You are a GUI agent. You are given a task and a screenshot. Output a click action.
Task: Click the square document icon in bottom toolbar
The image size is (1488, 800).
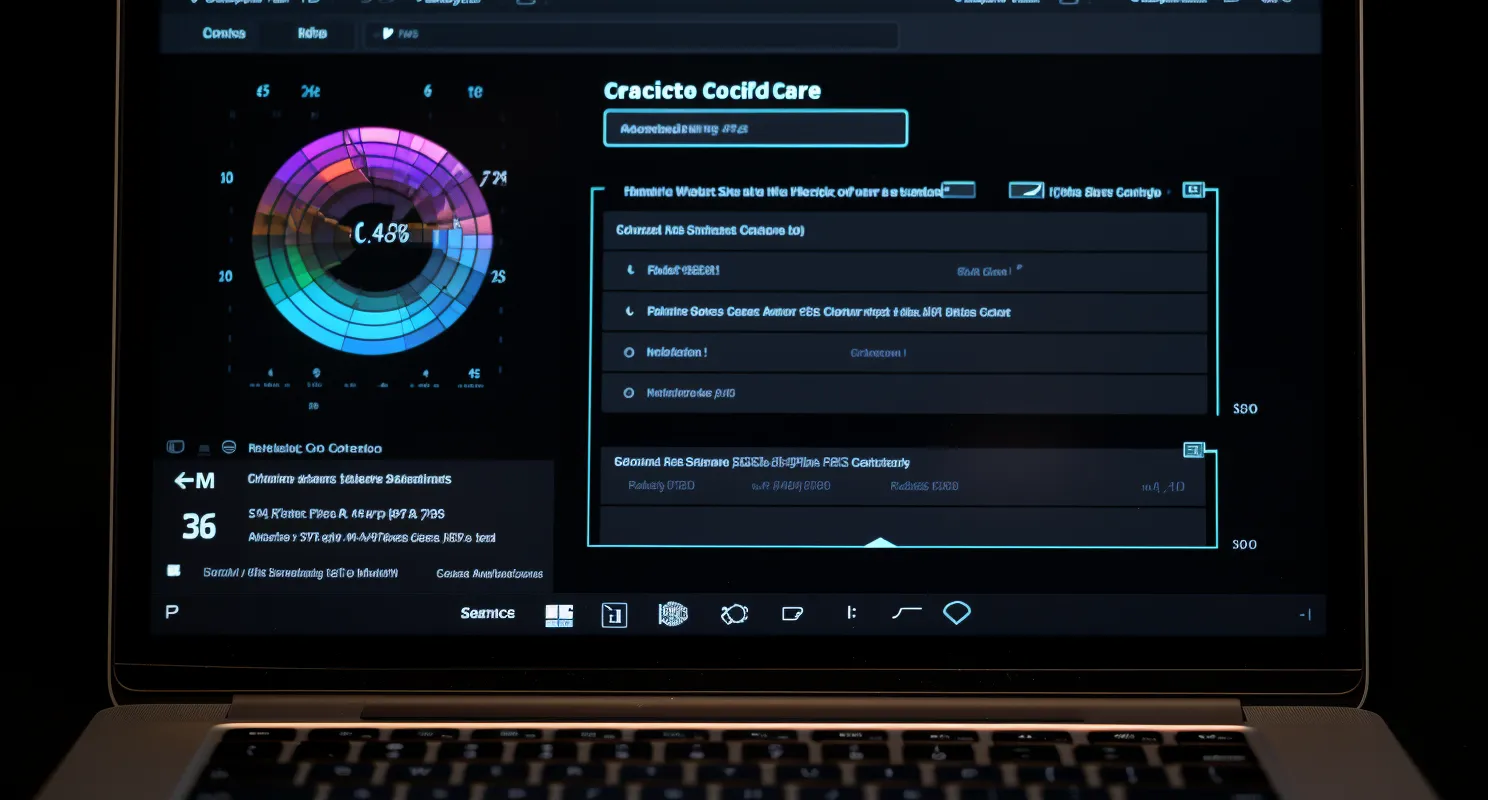click(x=614, y=615)
